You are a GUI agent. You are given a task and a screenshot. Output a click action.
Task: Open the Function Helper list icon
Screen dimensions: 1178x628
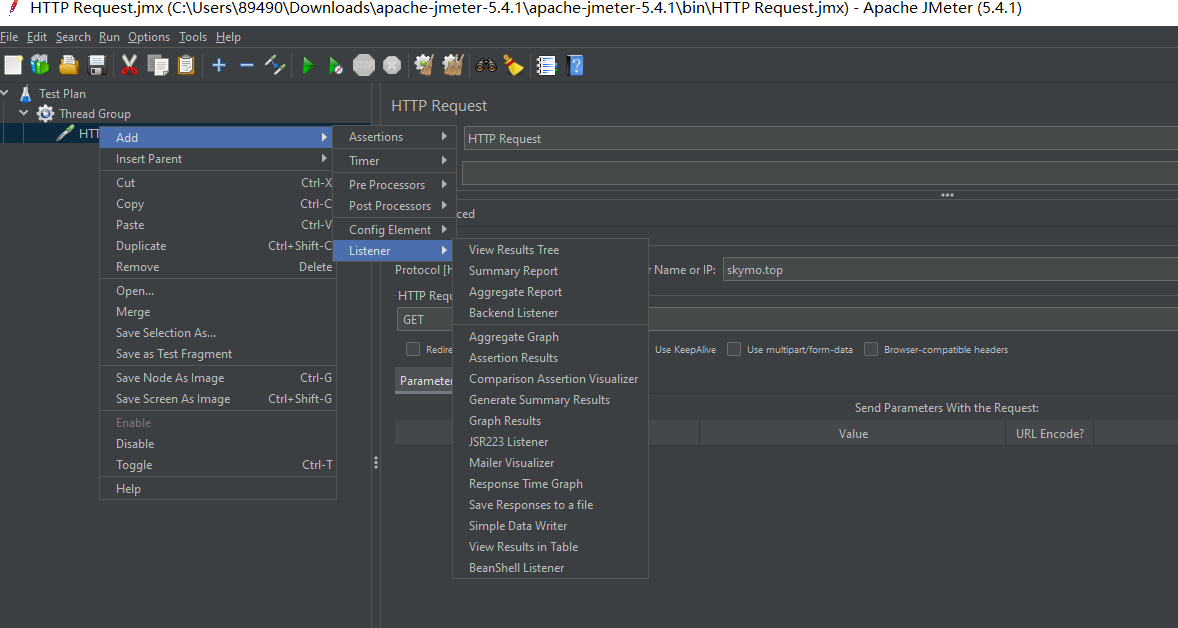click(x=546, y=65)
